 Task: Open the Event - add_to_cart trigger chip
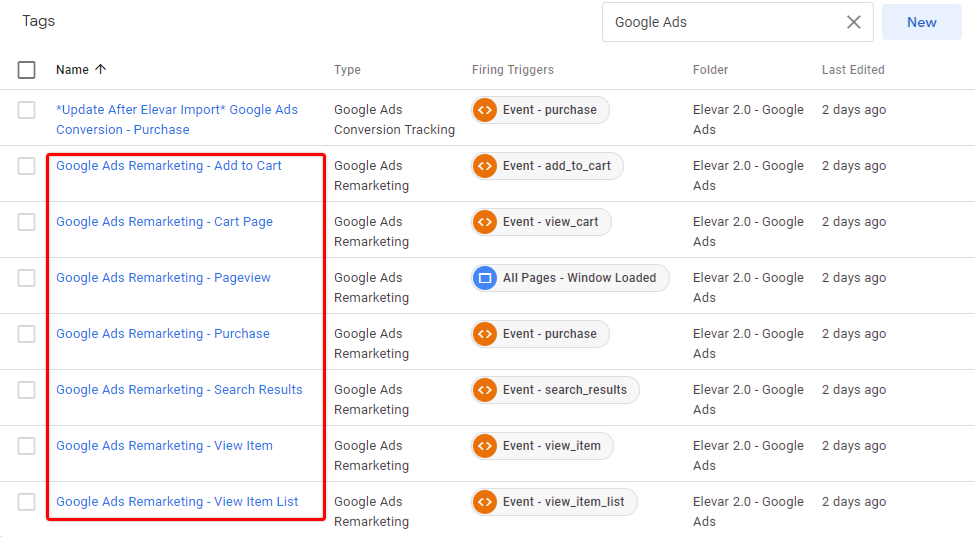(x=547, y=166)
